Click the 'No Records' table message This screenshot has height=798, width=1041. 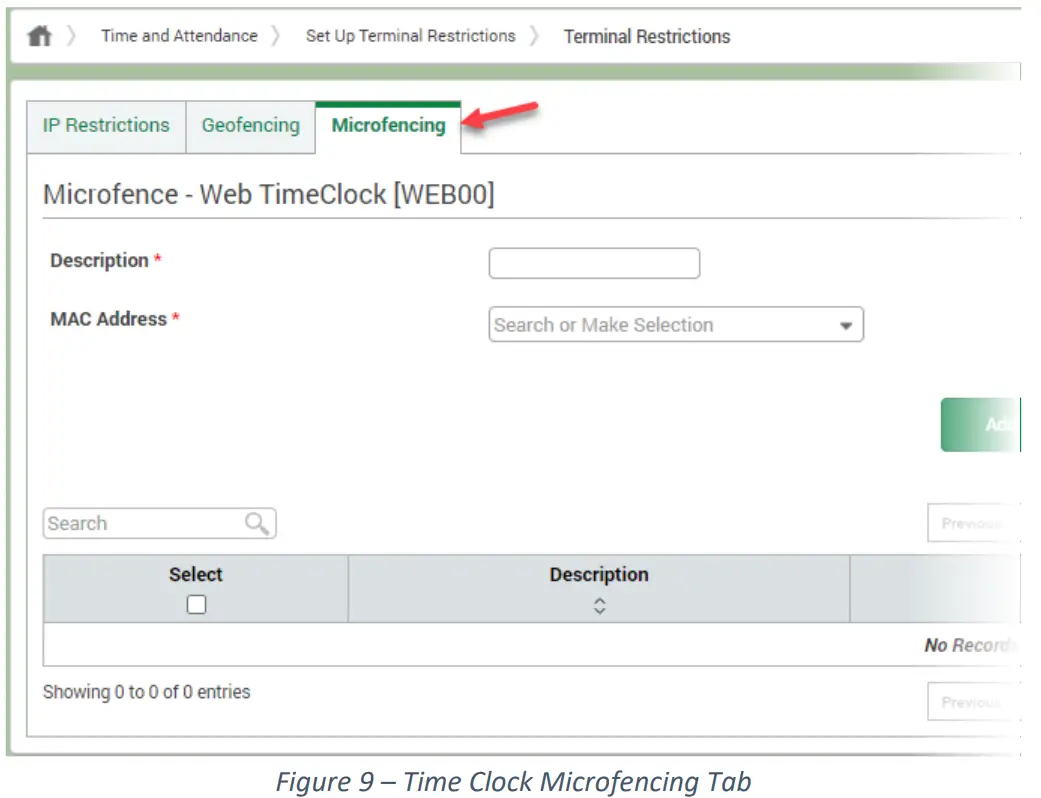[x=969, y=645]
